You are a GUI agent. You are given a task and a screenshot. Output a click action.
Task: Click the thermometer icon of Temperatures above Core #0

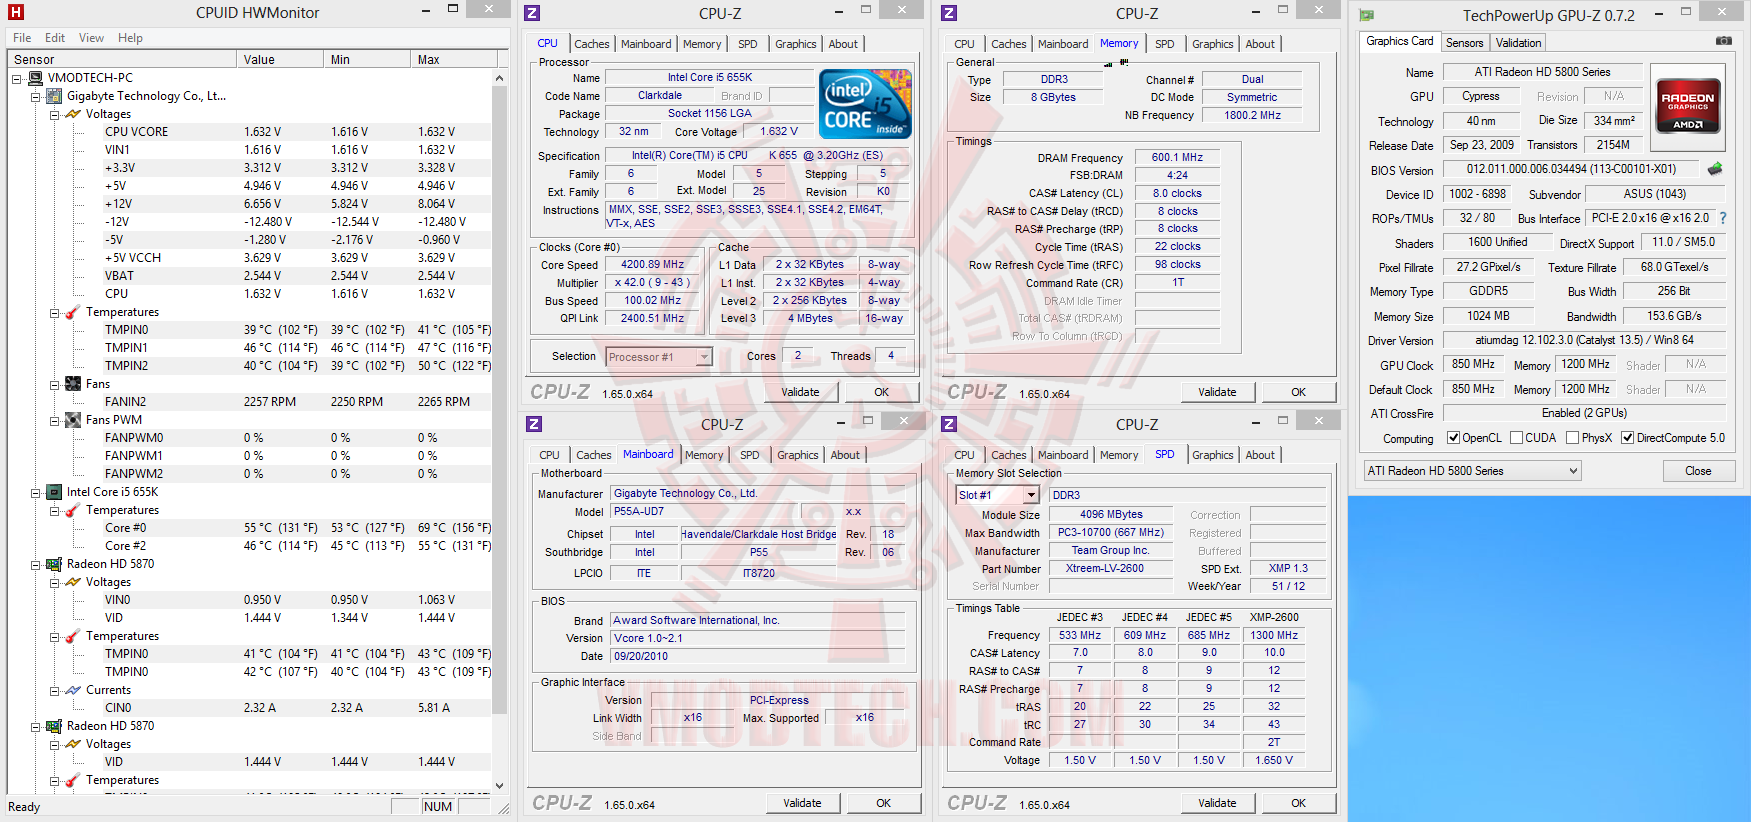coord(73,510)
